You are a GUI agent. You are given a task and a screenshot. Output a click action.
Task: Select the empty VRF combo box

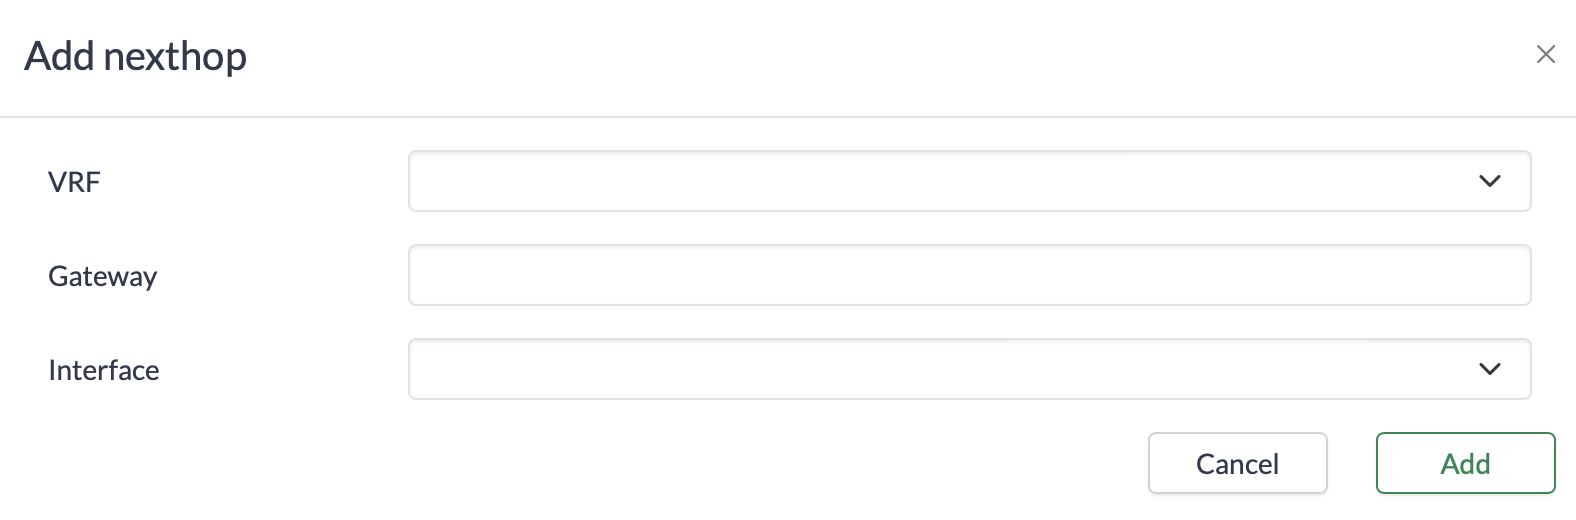point(968,181)
